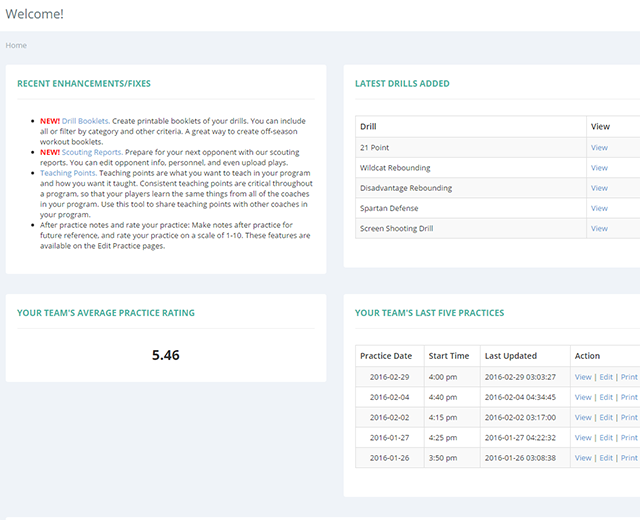View the 21 Point drill

tap(599, 148)
